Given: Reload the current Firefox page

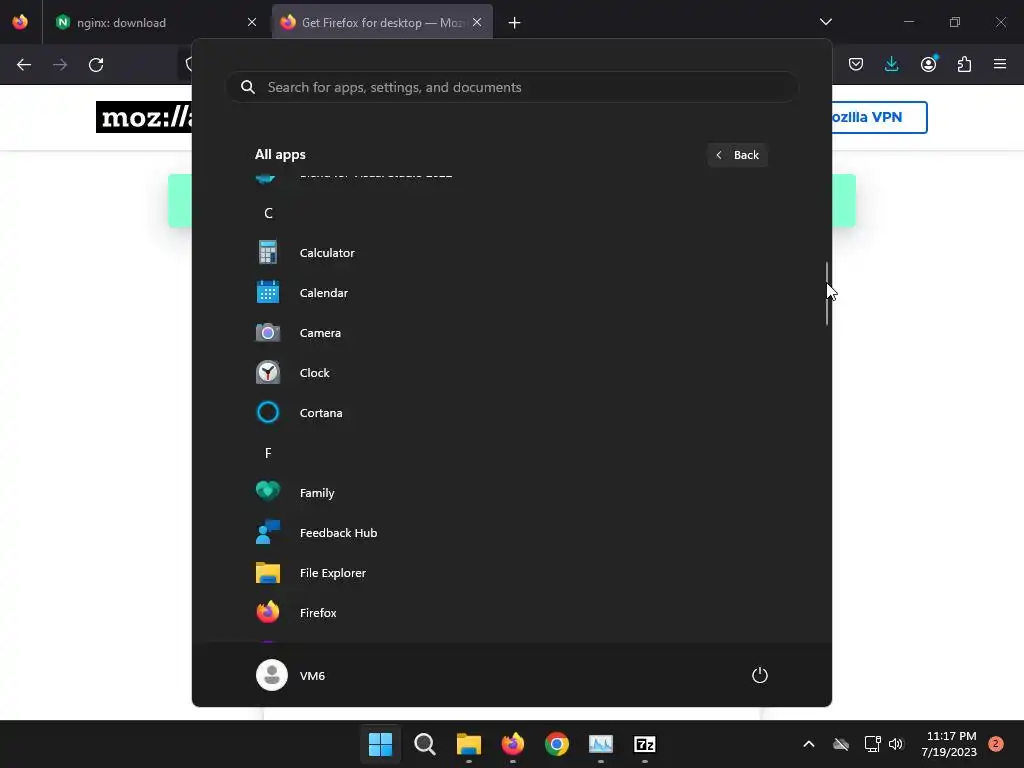Looking at the screenshot, I should coord(96,65).
